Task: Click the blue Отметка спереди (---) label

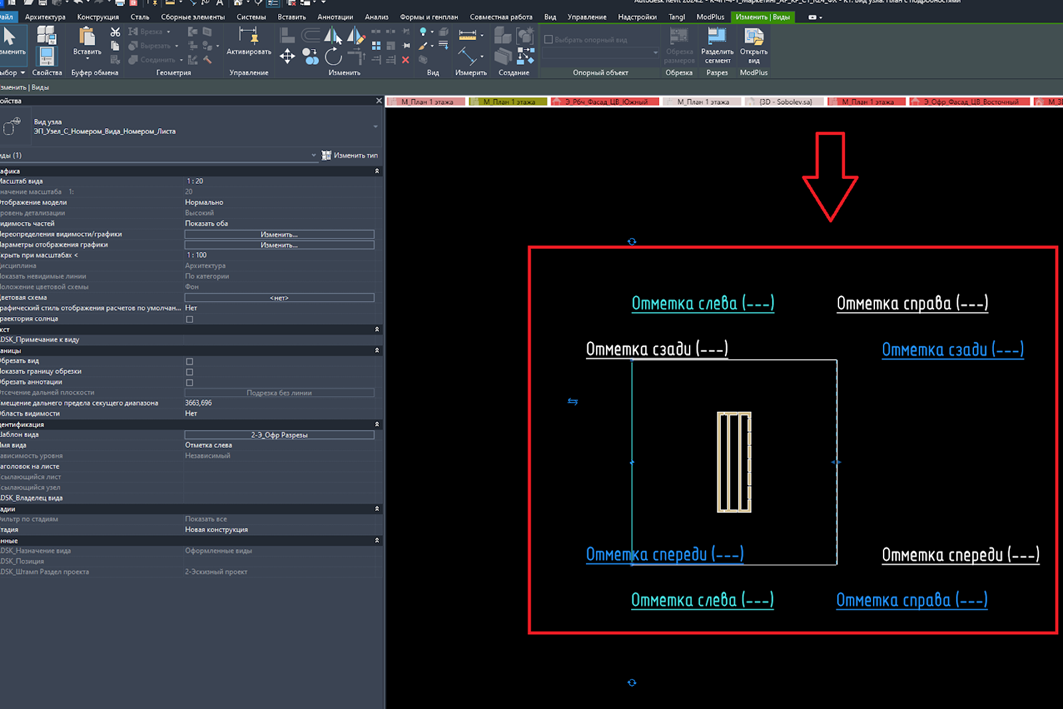Action: (664, 554)
